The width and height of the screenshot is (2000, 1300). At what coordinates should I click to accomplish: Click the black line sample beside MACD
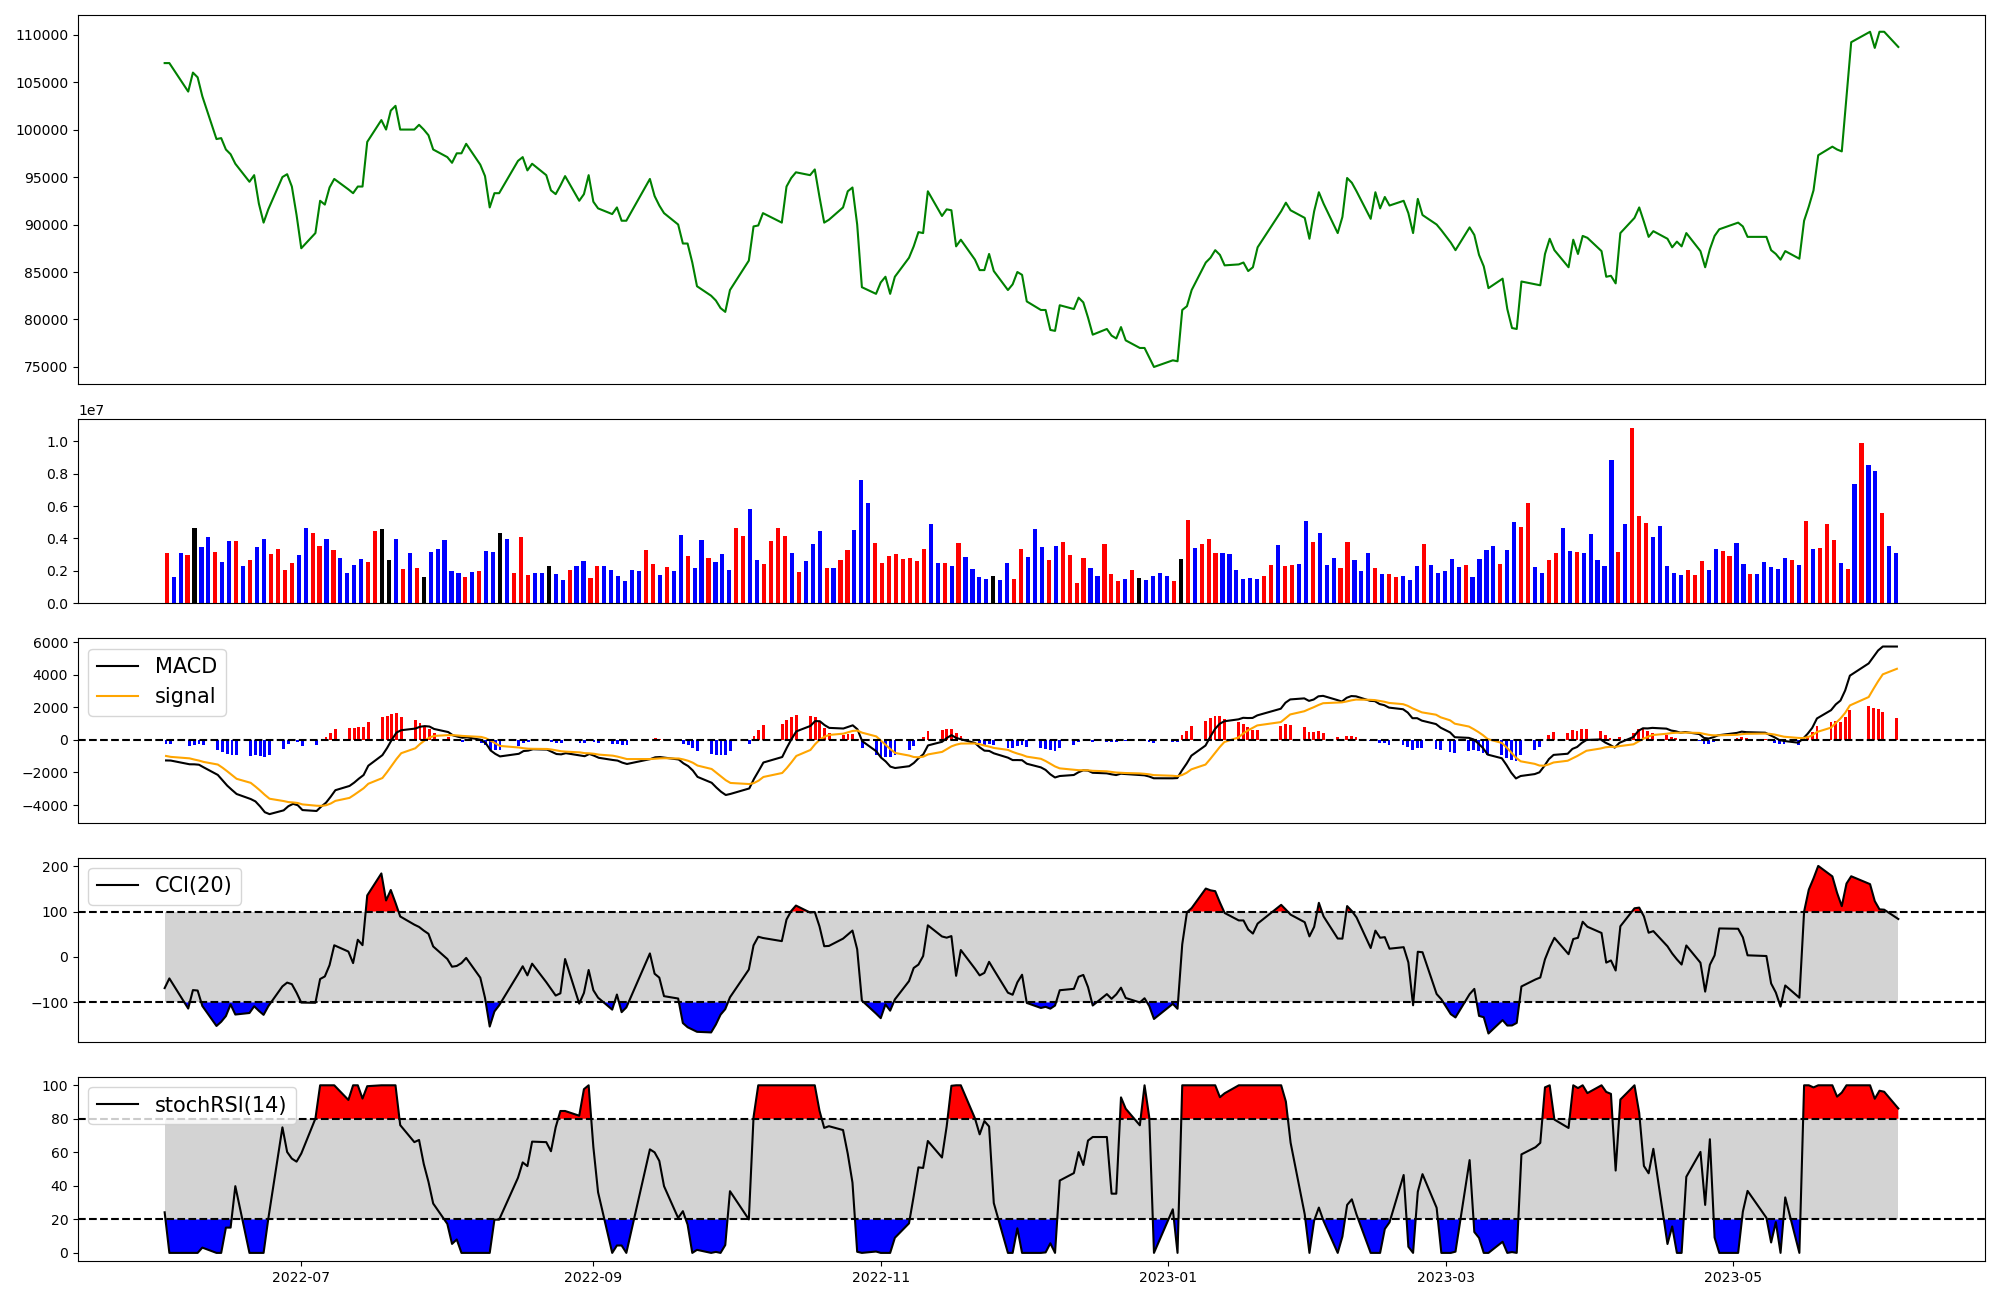pyautogui.click(x=120, y=667)
